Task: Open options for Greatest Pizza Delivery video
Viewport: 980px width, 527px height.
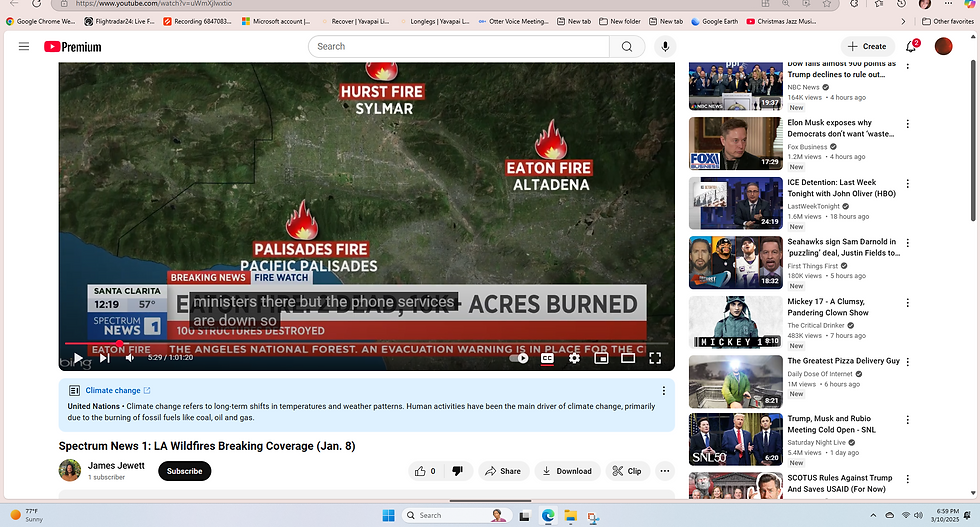Action: pyautogui.click(x=908, y=362)
